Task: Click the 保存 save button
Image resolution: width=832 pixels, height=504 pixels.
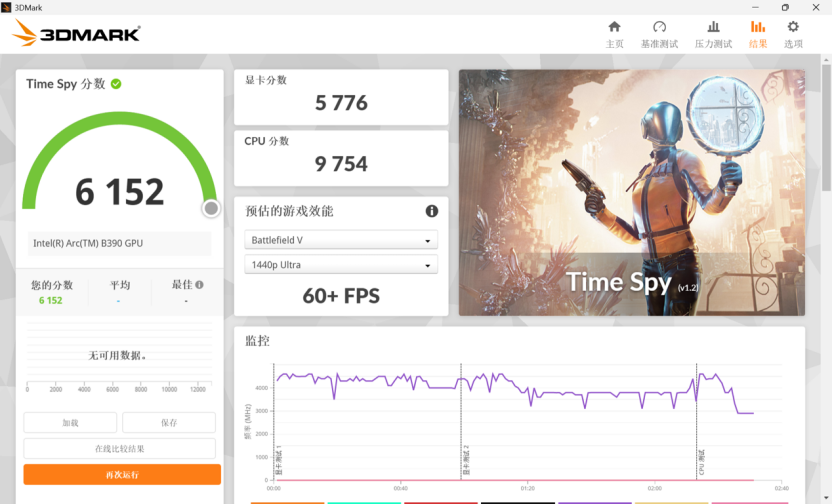Action: [169, 423]
